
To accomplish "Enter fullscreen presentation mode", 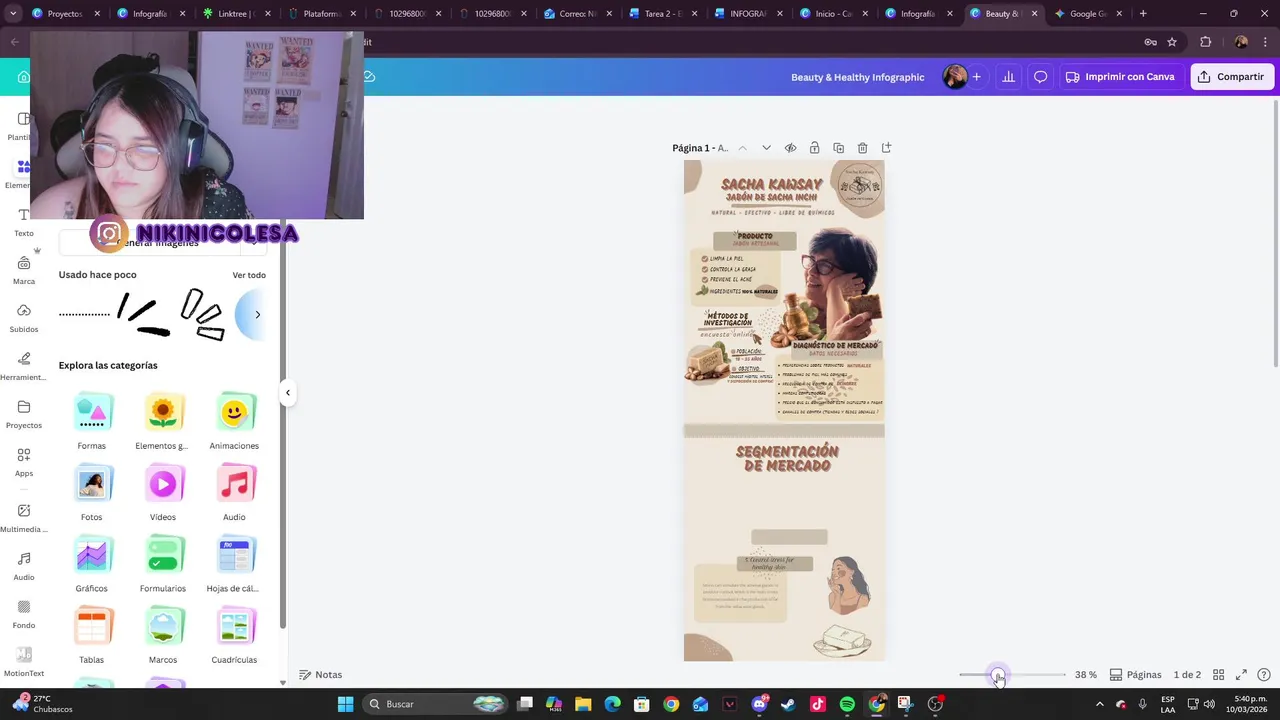I will pyautogui.click(x=1241, y=675).
